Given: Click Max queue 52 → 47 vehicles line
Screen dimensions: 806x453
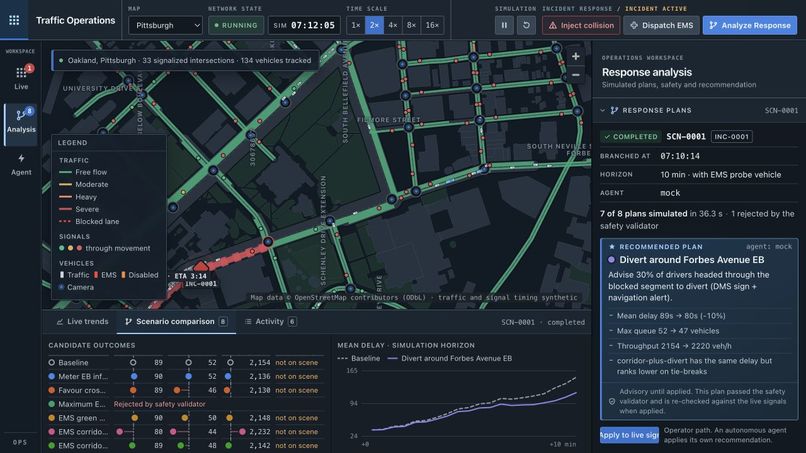Looking at the screenshot, I should (668, 331).
